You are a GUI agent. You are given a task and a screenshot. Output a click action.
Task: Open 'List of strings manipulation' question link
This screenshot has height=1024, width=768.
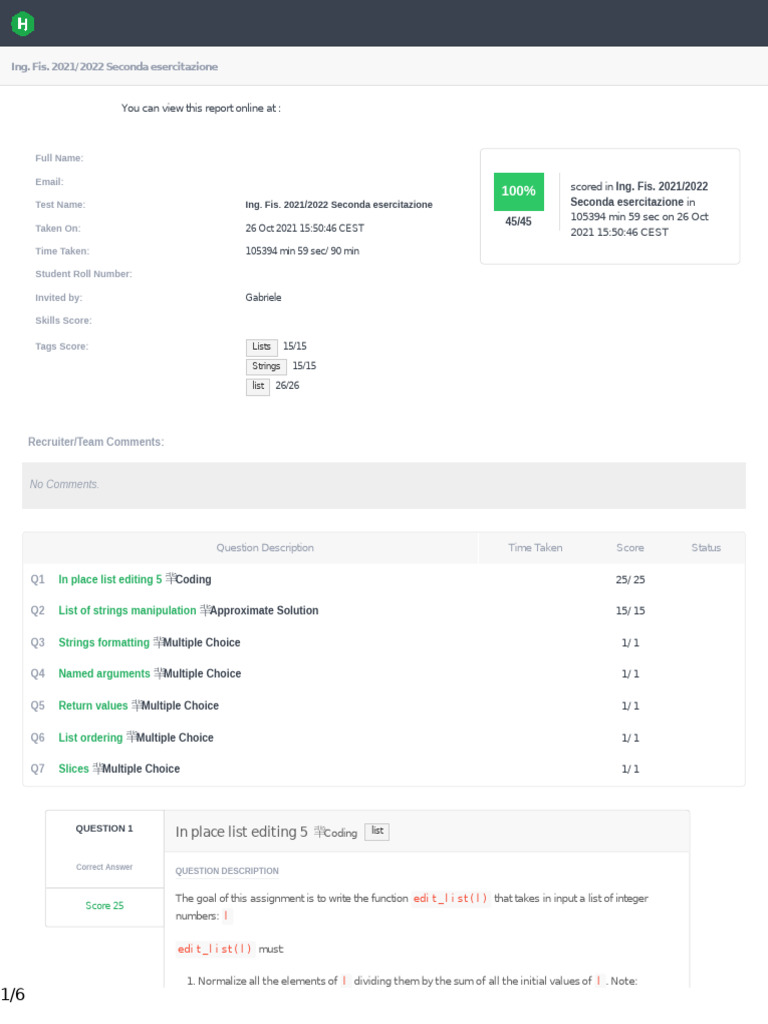click(x=127, y=610)
